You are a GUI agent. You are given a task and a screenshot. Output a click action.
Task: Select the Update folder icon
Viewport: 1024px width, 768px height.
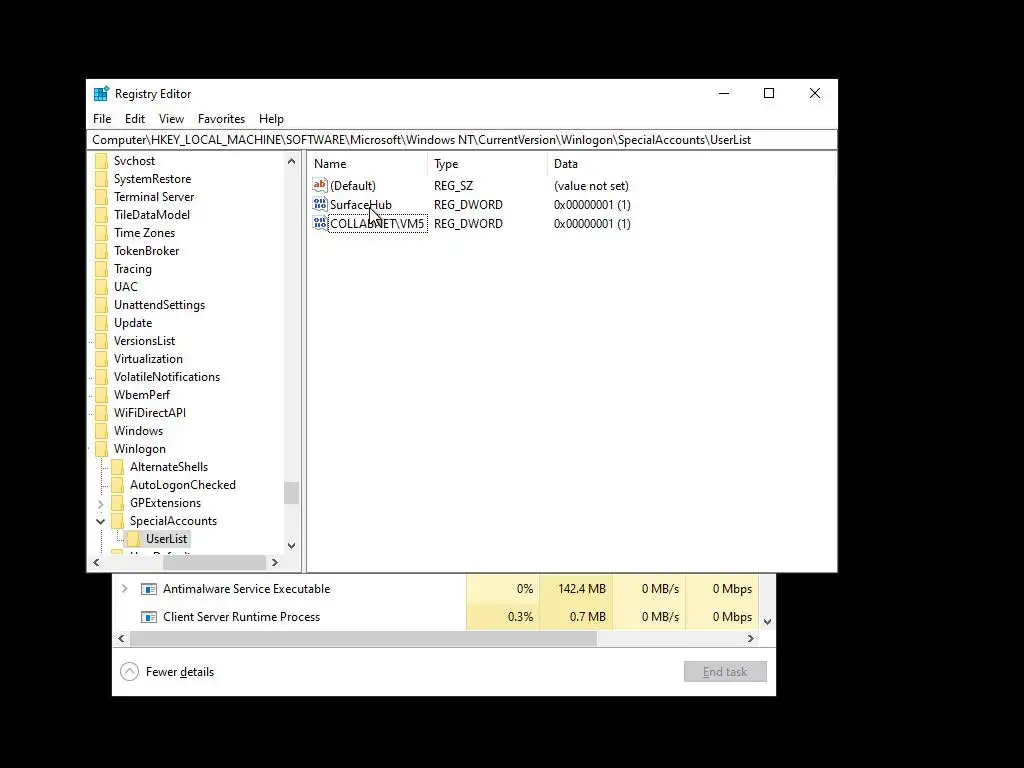pos(101,323)
